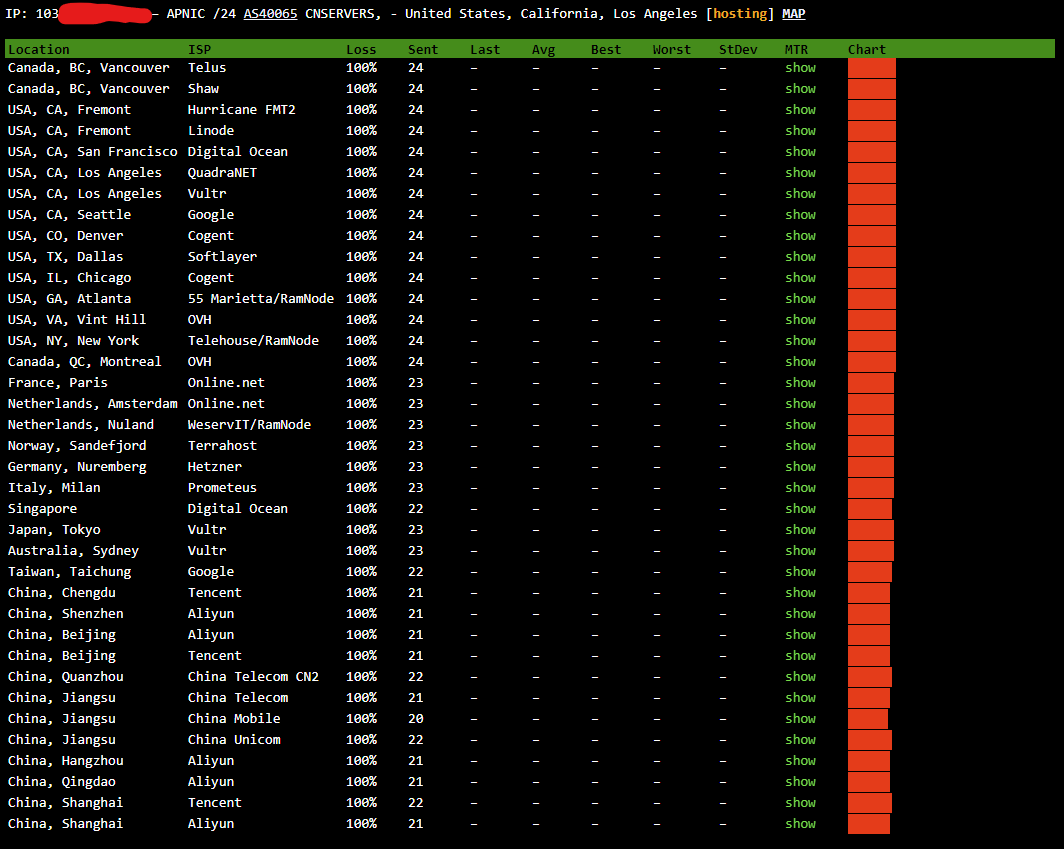
Task: Show MTR for Sandefjord Terrahost
Action: [801, 447]
